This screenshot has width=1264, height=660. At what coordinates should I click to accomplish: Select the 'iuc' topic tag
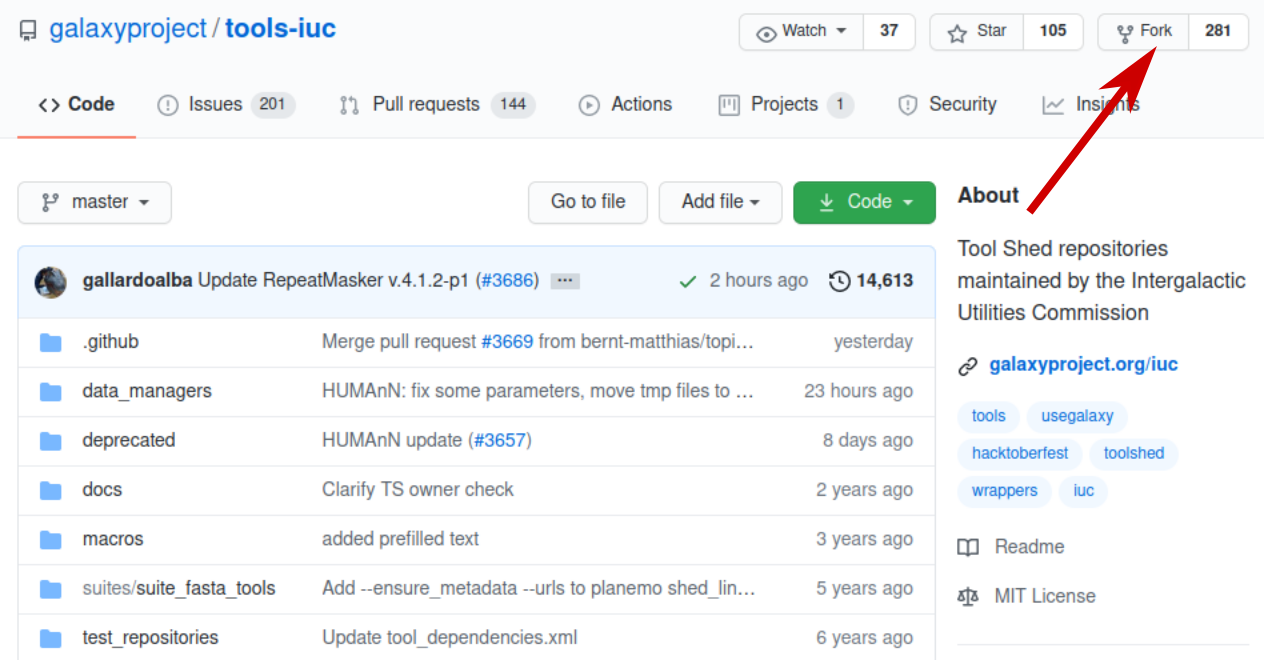(1084, 491)
